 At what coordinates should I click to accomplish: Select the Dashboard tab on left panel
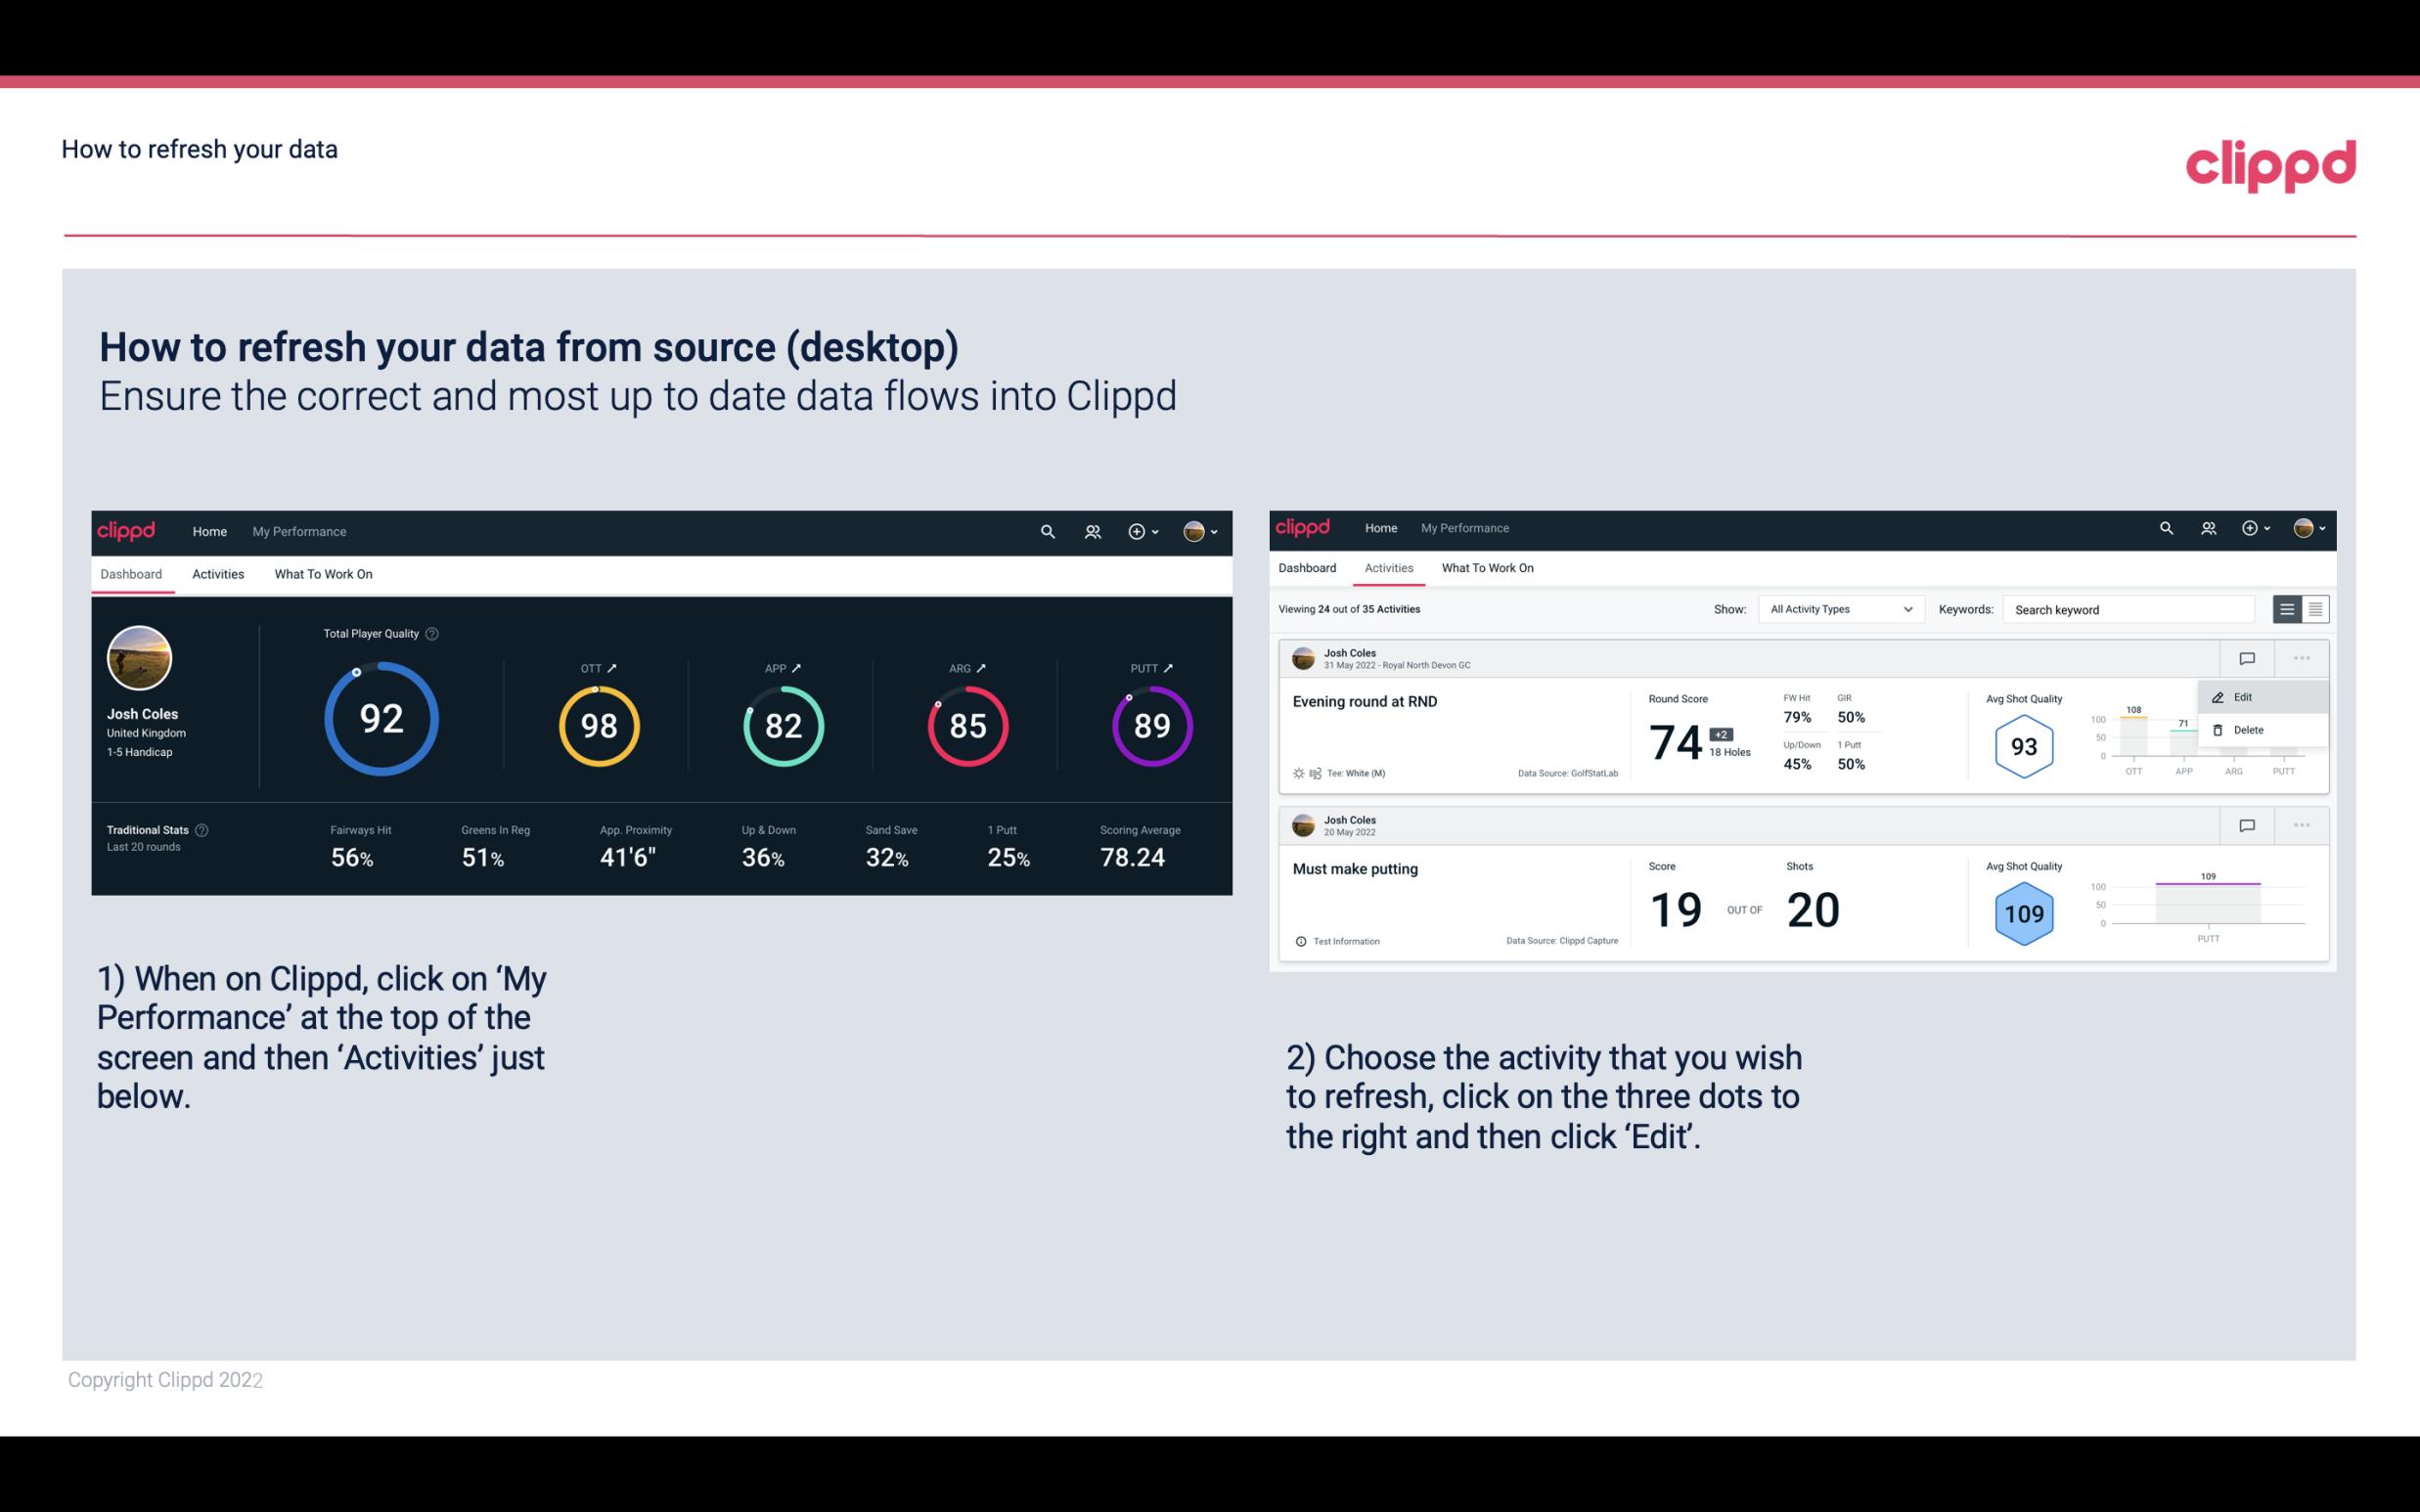pyautogui.click(x=132, y=575)
